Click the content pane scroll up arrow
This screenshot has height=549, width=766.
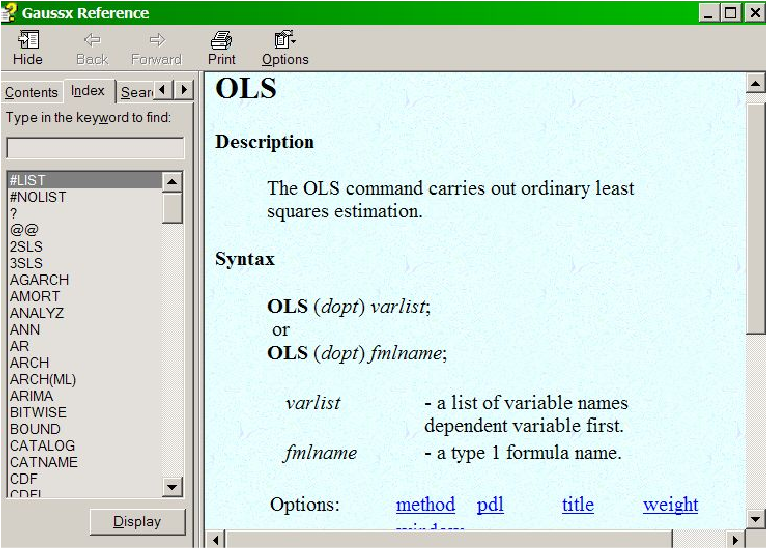[755, 84]
